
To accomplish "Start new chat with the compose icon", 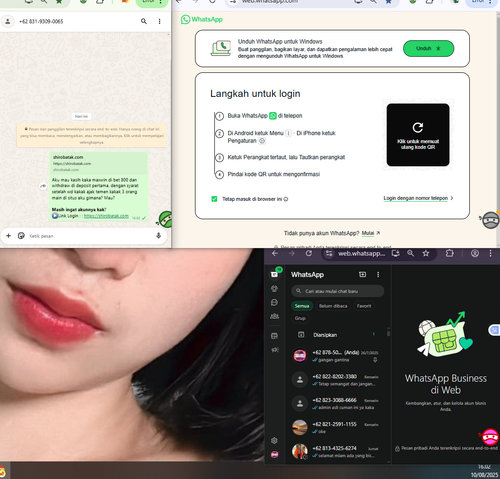I will [x=362, y=274].
